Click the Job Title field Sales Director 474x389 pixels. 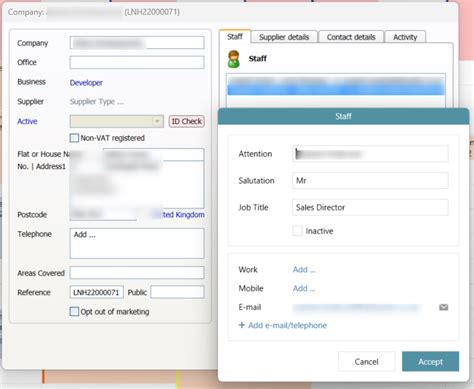[x=370, y=207]
